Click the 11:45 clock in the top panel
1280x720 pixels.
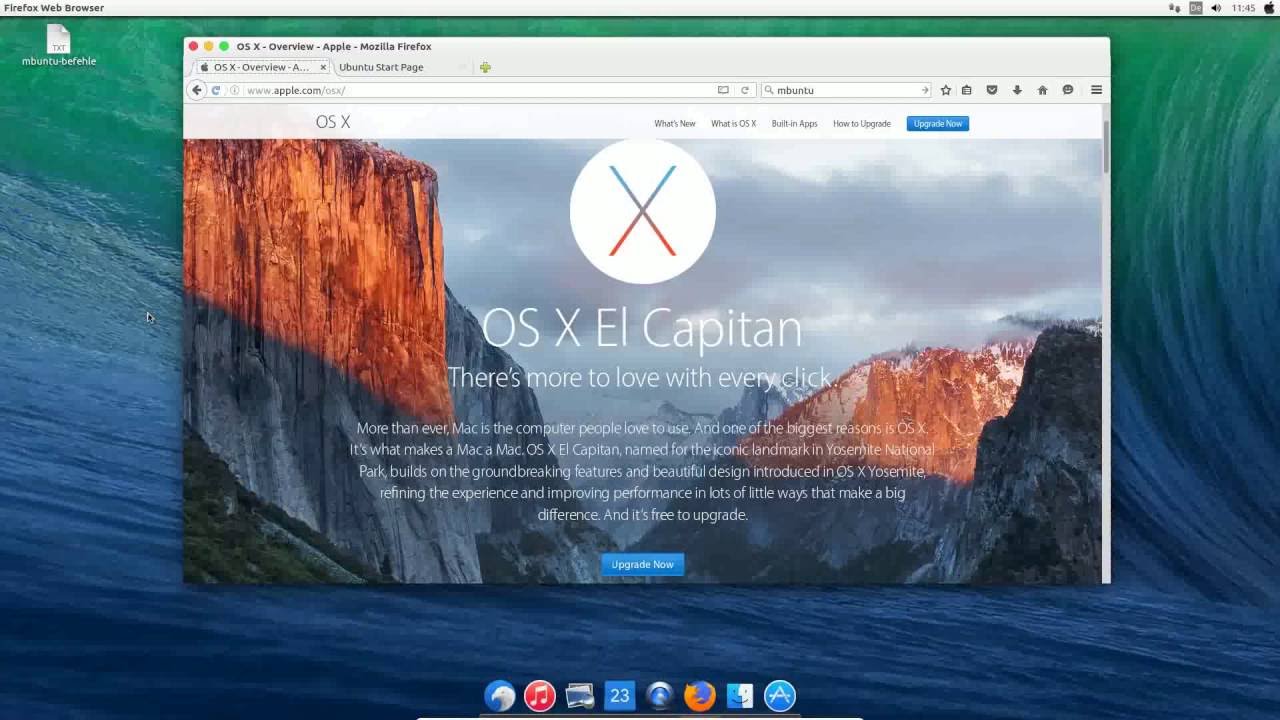pos(1244,8)
